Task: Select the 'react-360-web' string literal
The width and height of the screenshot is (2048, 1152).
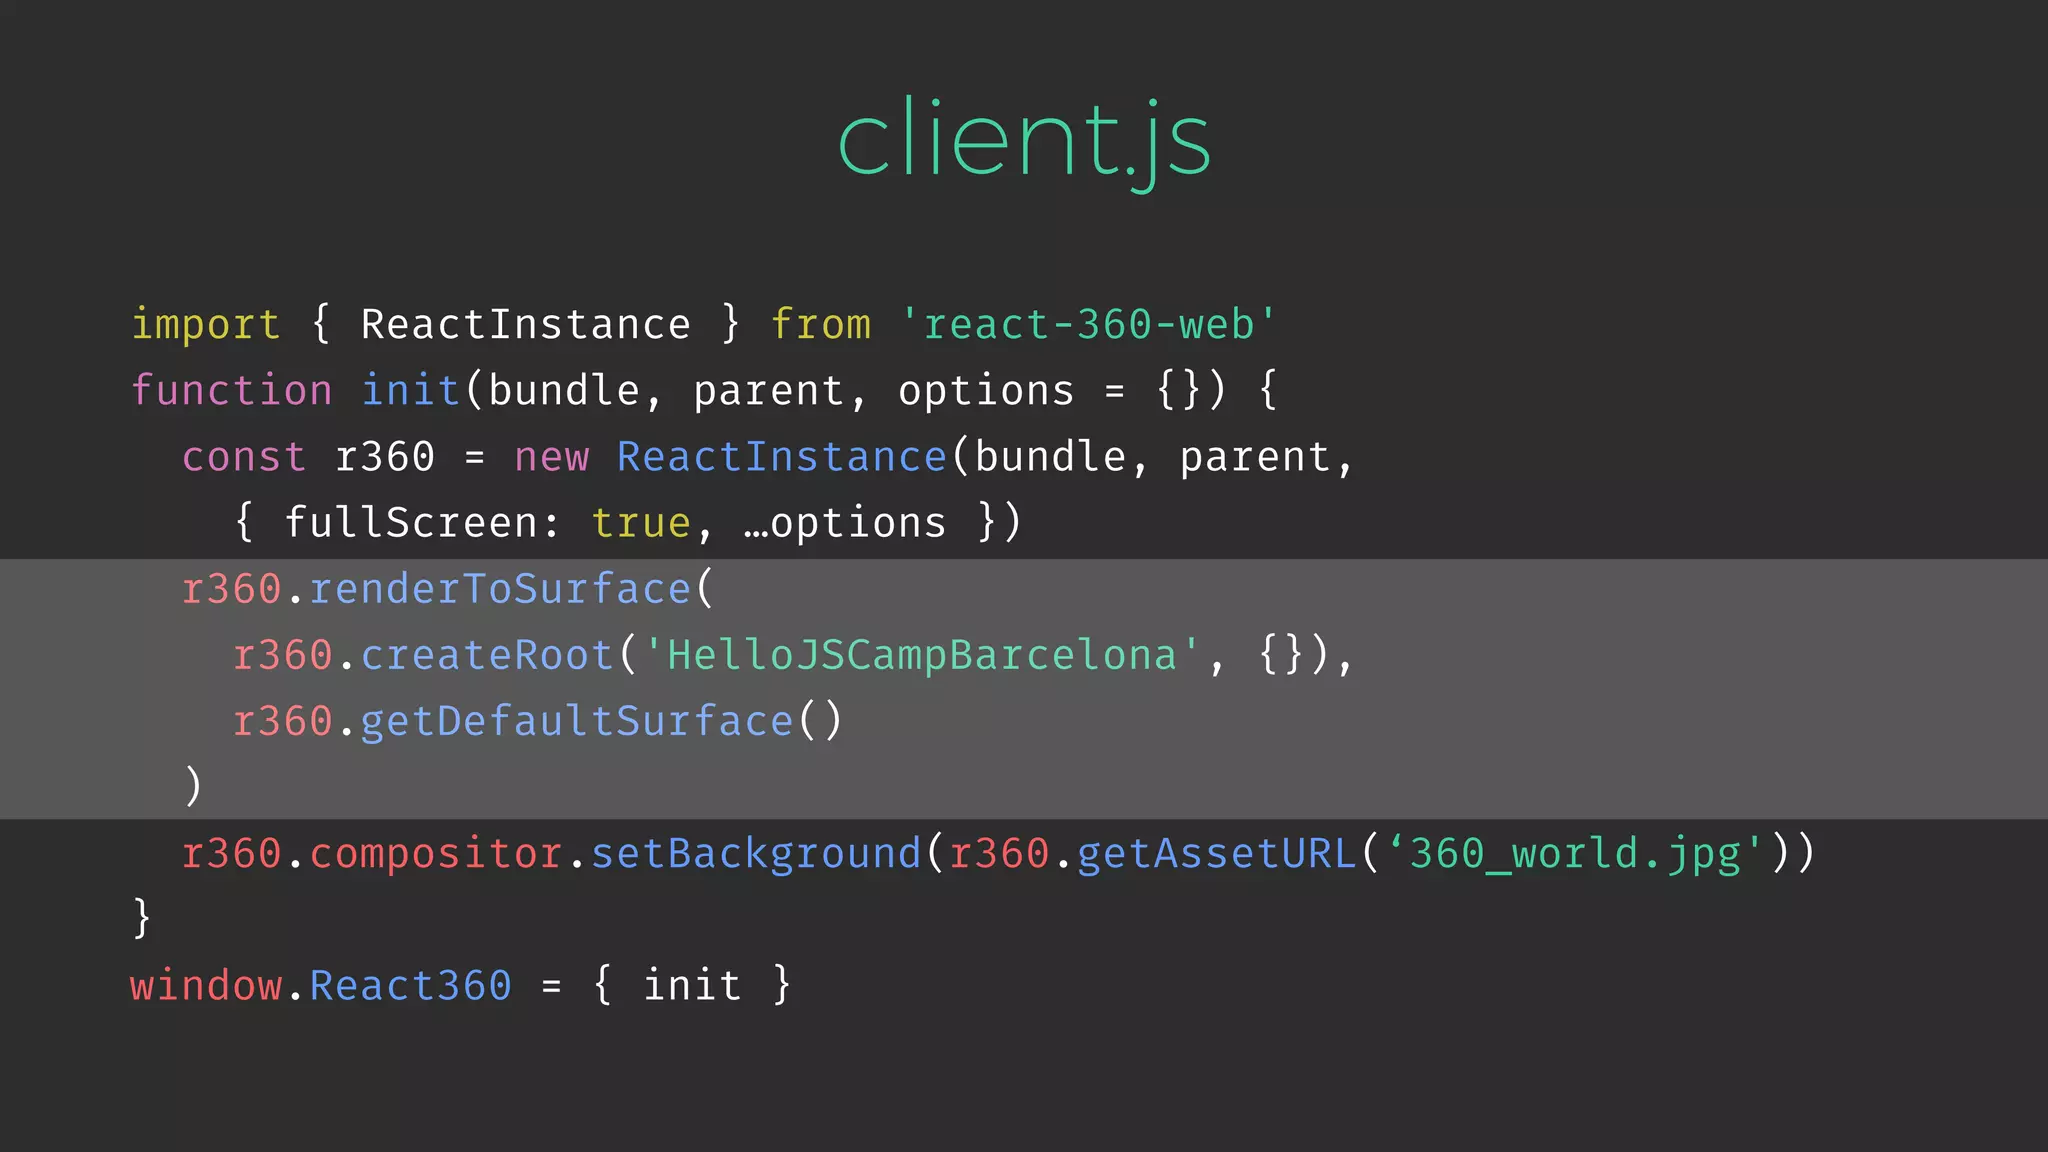Action: point(1088,324)
